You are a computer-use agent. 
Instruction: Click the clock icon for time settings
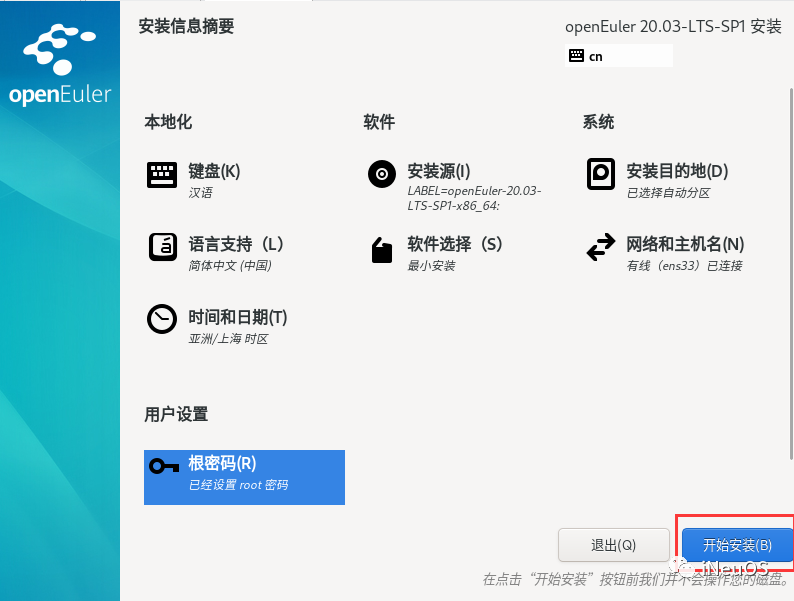pyautogui.click(x=162, y=319)
